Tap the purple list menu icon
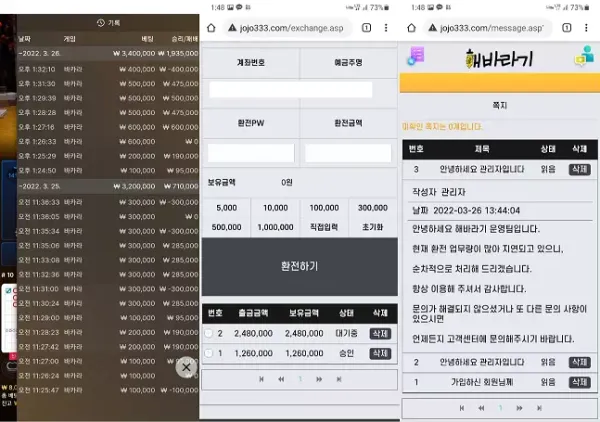Image resolution: width=600 pixels, height=422 pixels. [x=416, y=55]
